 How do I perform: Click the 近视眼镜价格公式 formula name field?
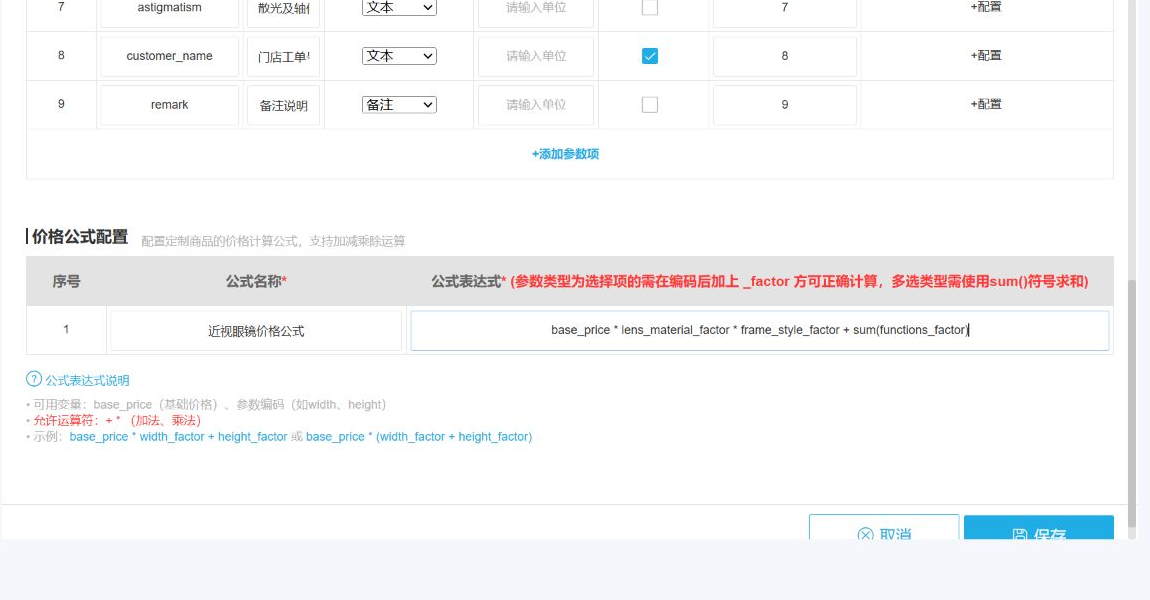(256, 331)
